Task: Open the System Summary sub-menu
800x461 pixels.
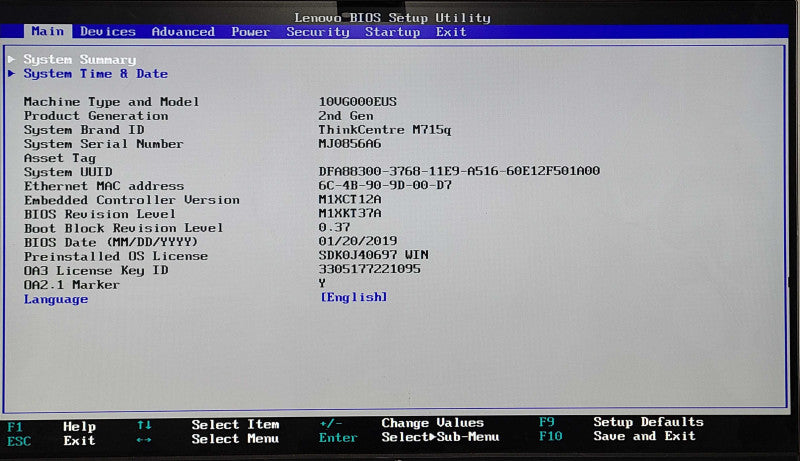Action: pos(80,60)
